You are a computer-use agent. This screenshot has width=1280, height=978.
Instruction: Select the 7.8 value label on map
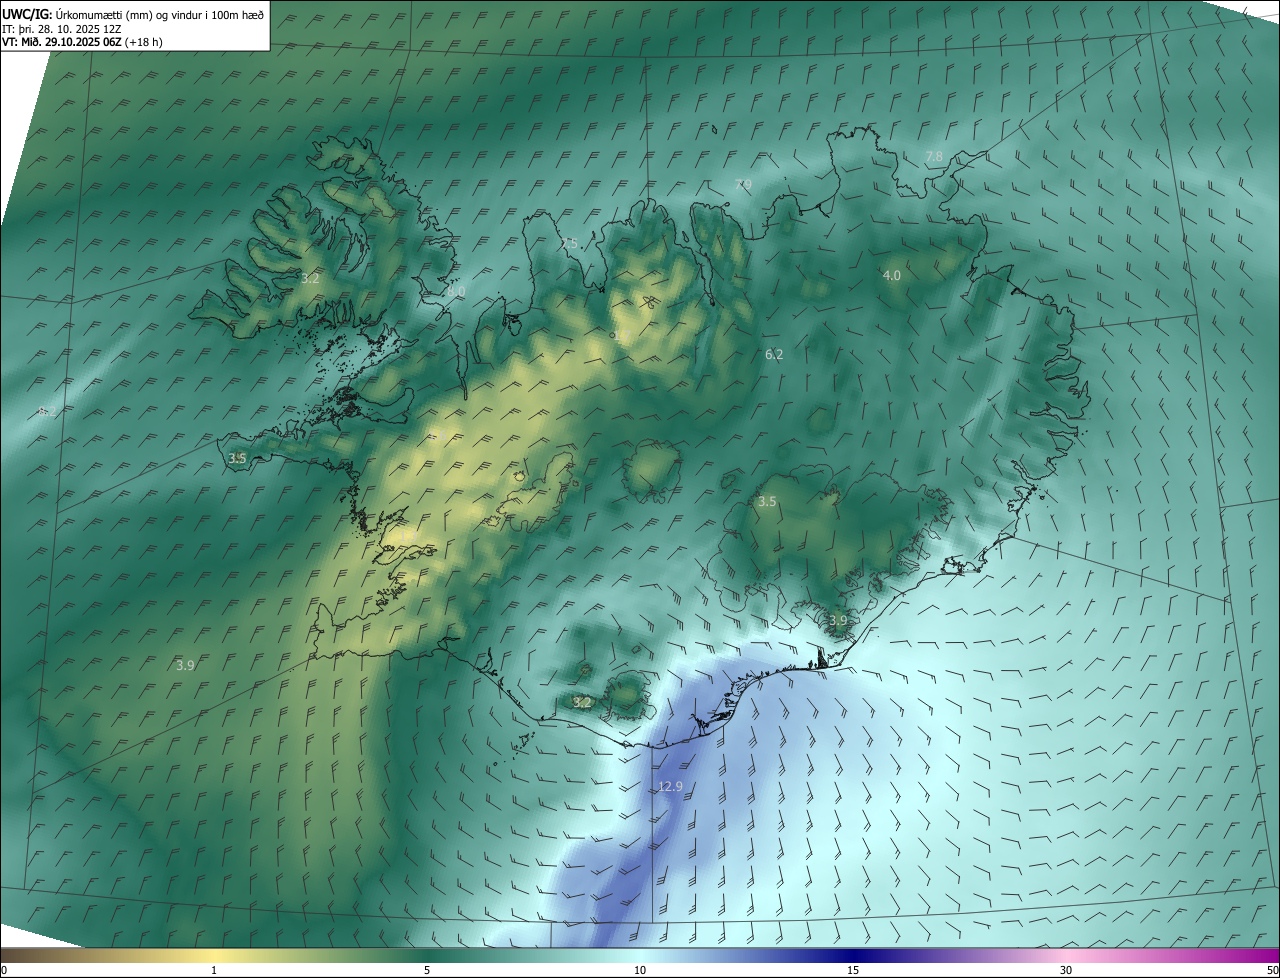click(934, 157)
